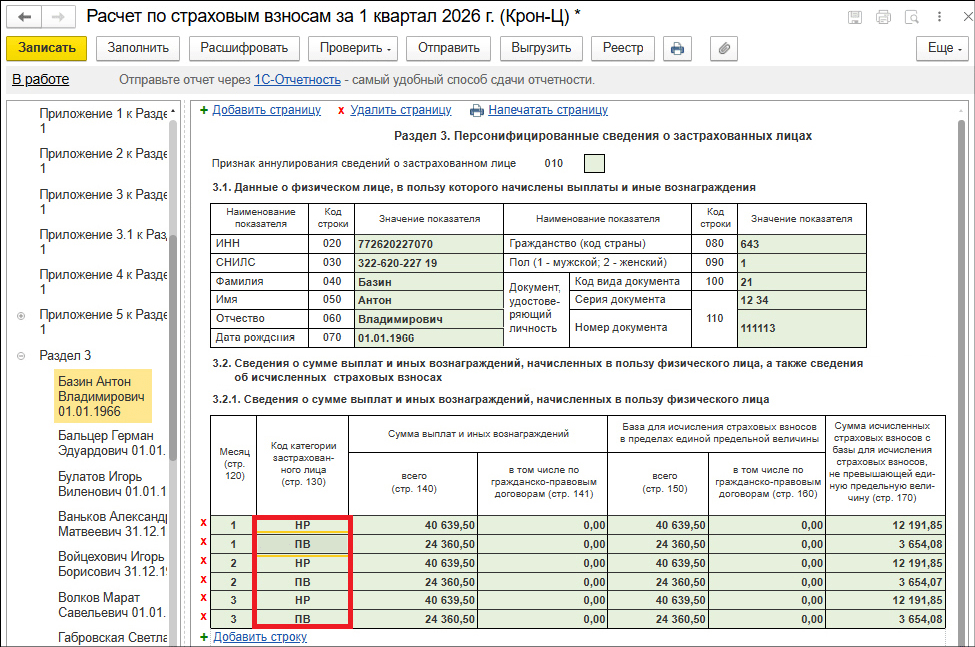Viewport: 975px width, 647px height.
Task: Collapse the Раздел 3 tree node
Action: click(21, 356)
